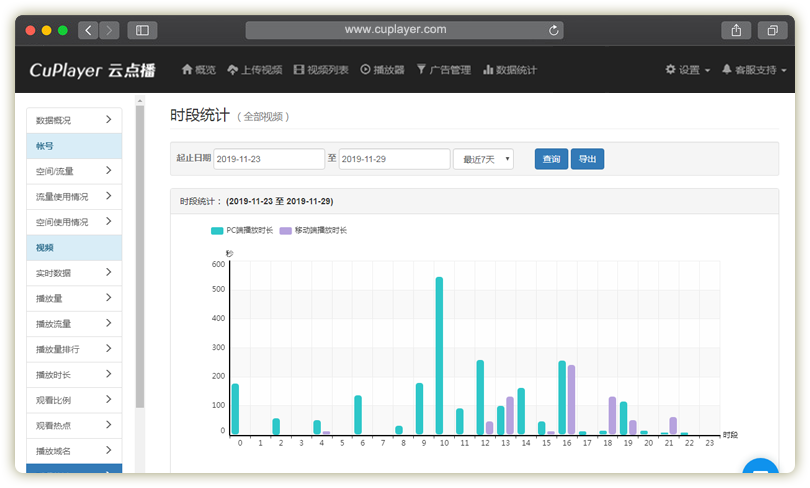
Task: Open the 广告管理 nav item
Action: [x=443, y=70]
